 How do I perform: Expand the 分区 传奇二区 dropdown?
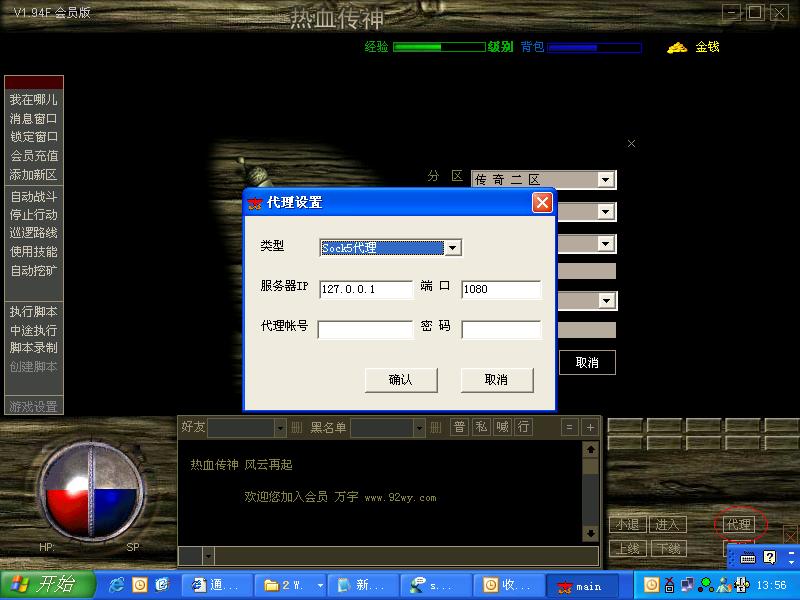coord(606,180)
